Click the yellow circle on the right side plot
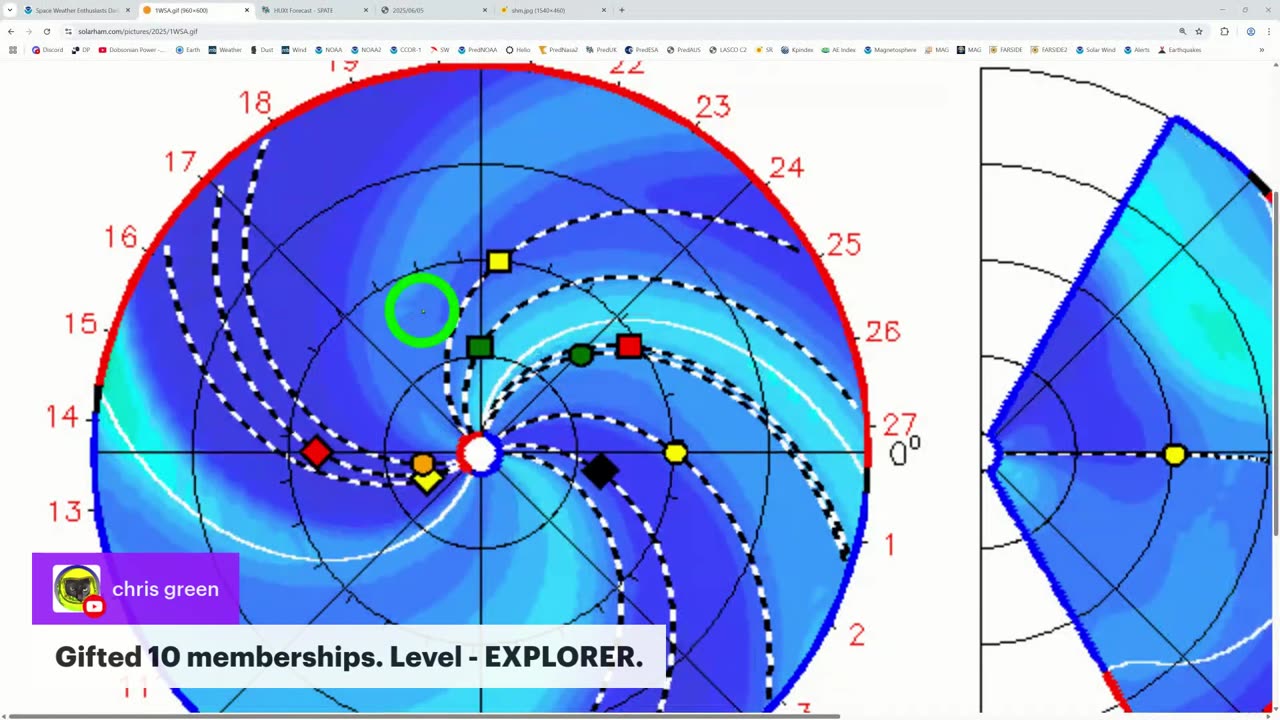 coord(1175,455)
